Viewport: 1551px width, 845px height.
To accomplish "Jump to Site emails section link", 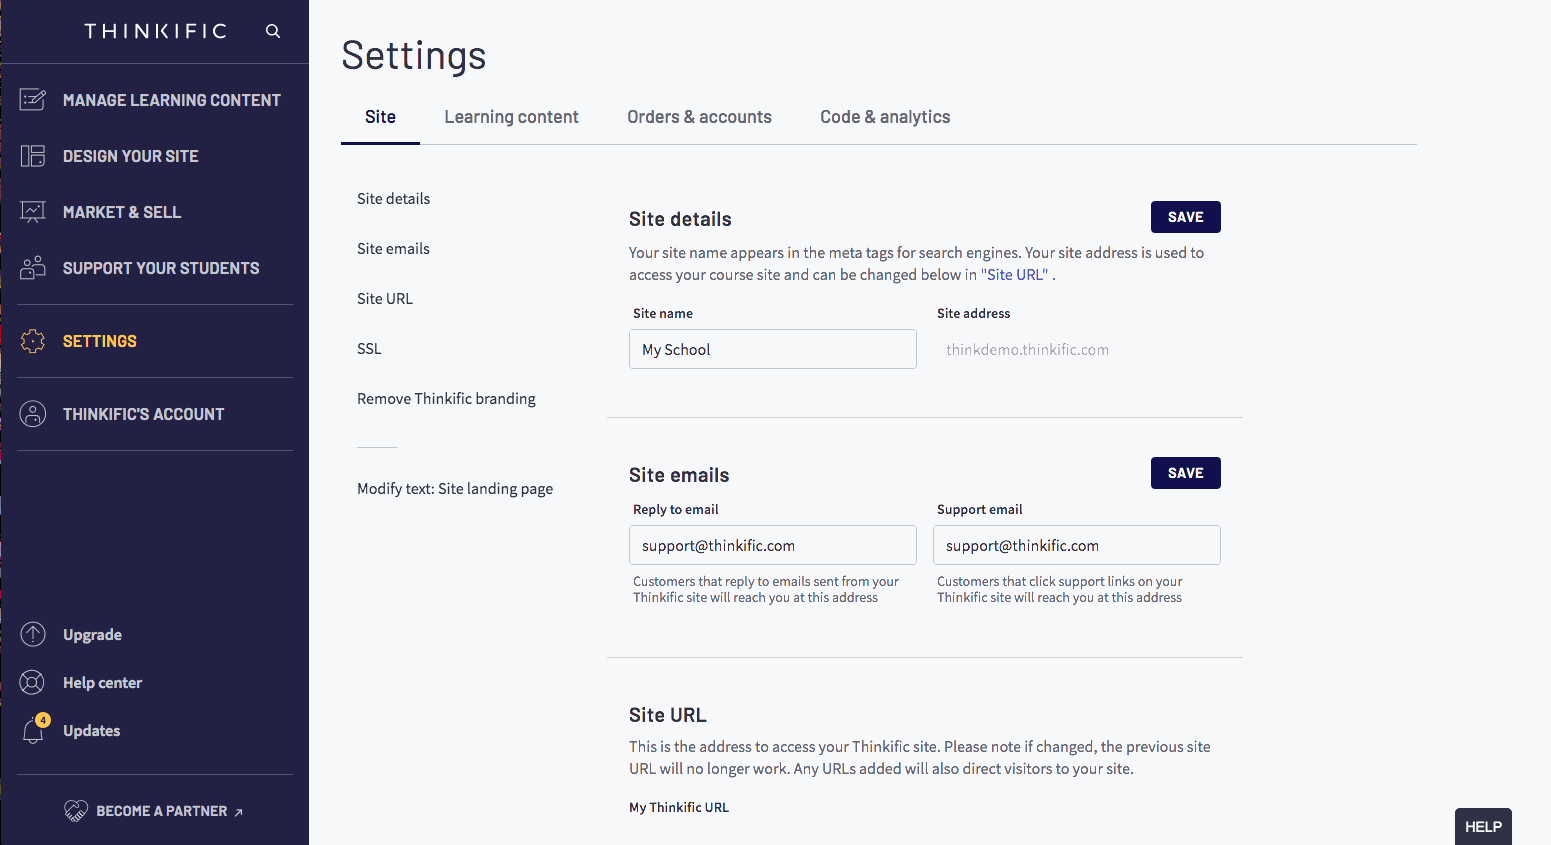I will pyautogui.click(x=393, y=248).
